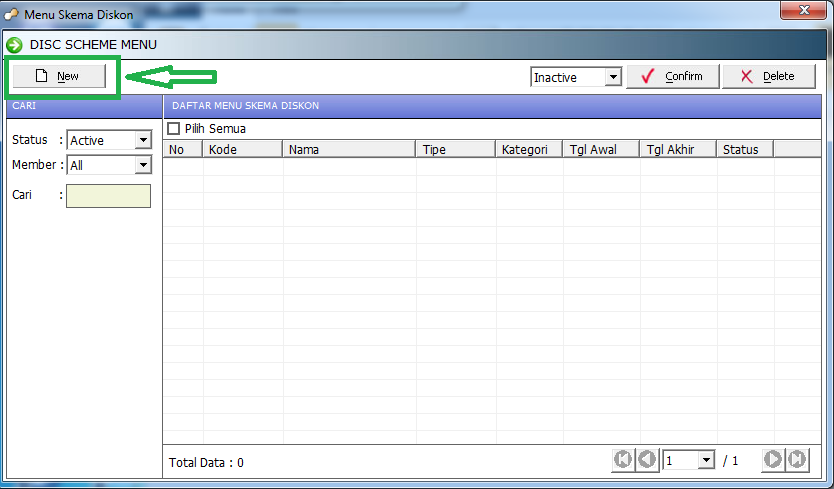Click the green arrow icon beside DISC SCHEME MENU

(14, 45)
